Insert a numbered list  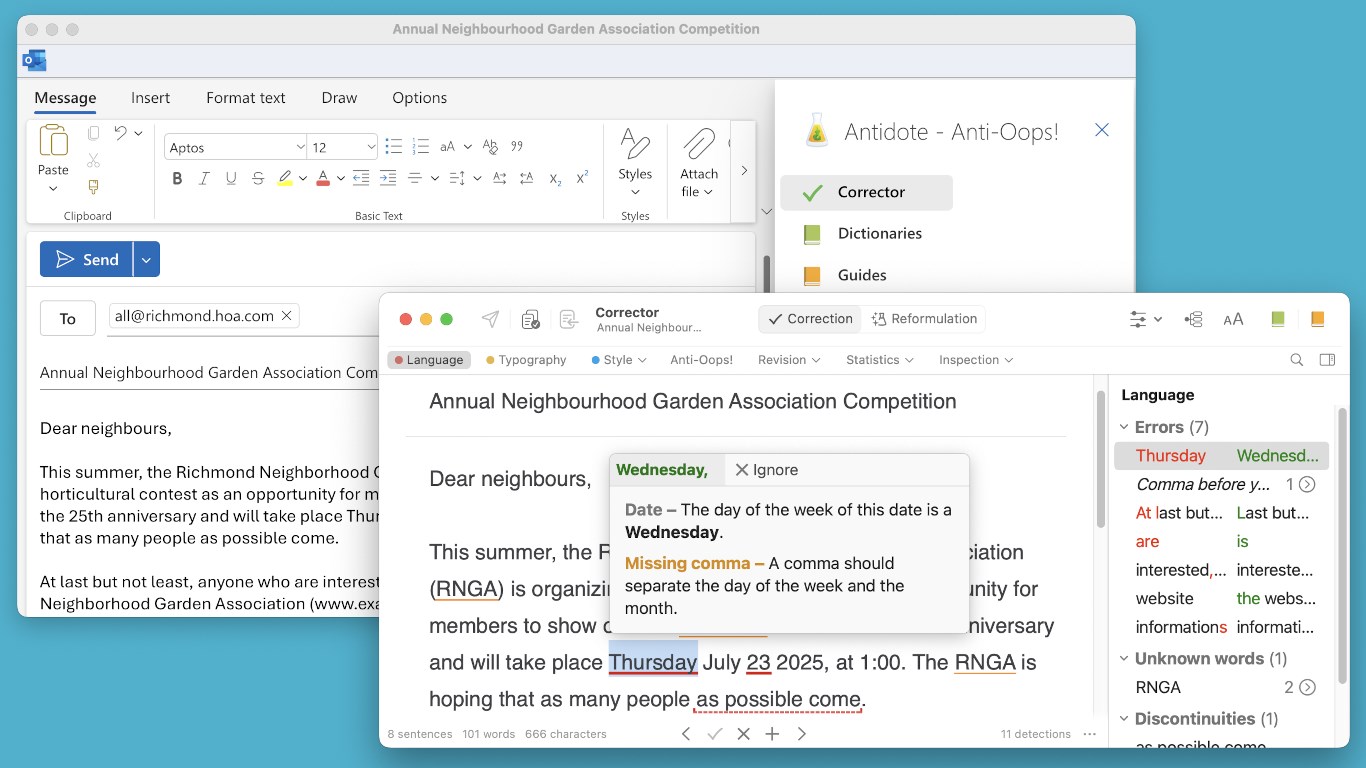[420, 147]
